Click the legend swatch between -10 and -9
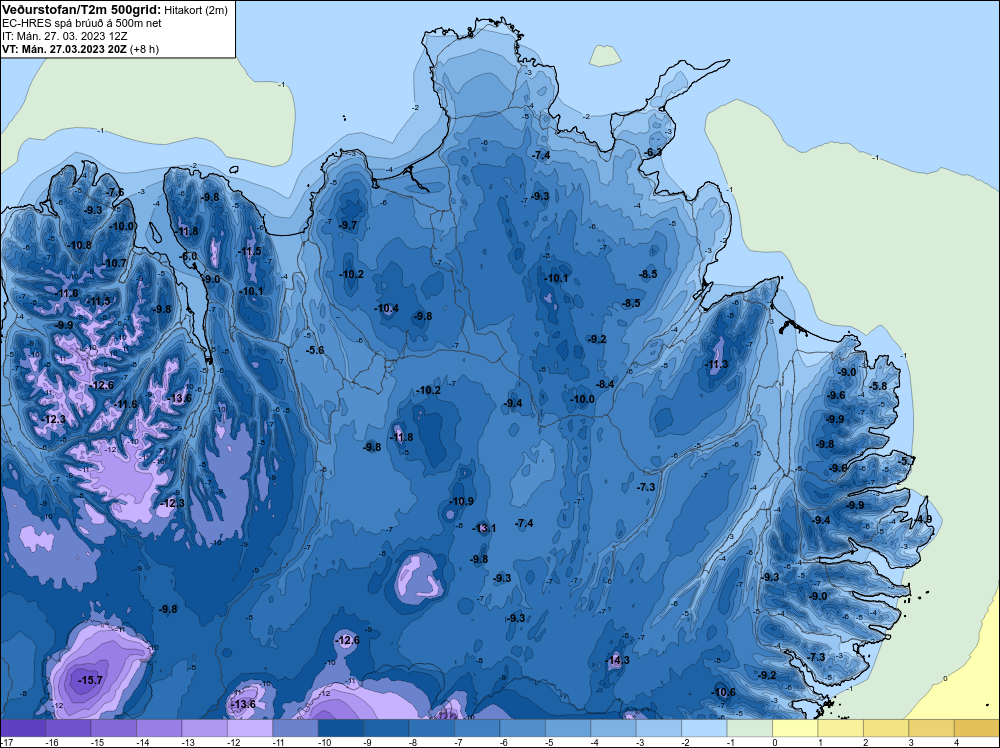Image resolution: width=1000 pixels, height=748 pixels. click(x=341, y=728)
